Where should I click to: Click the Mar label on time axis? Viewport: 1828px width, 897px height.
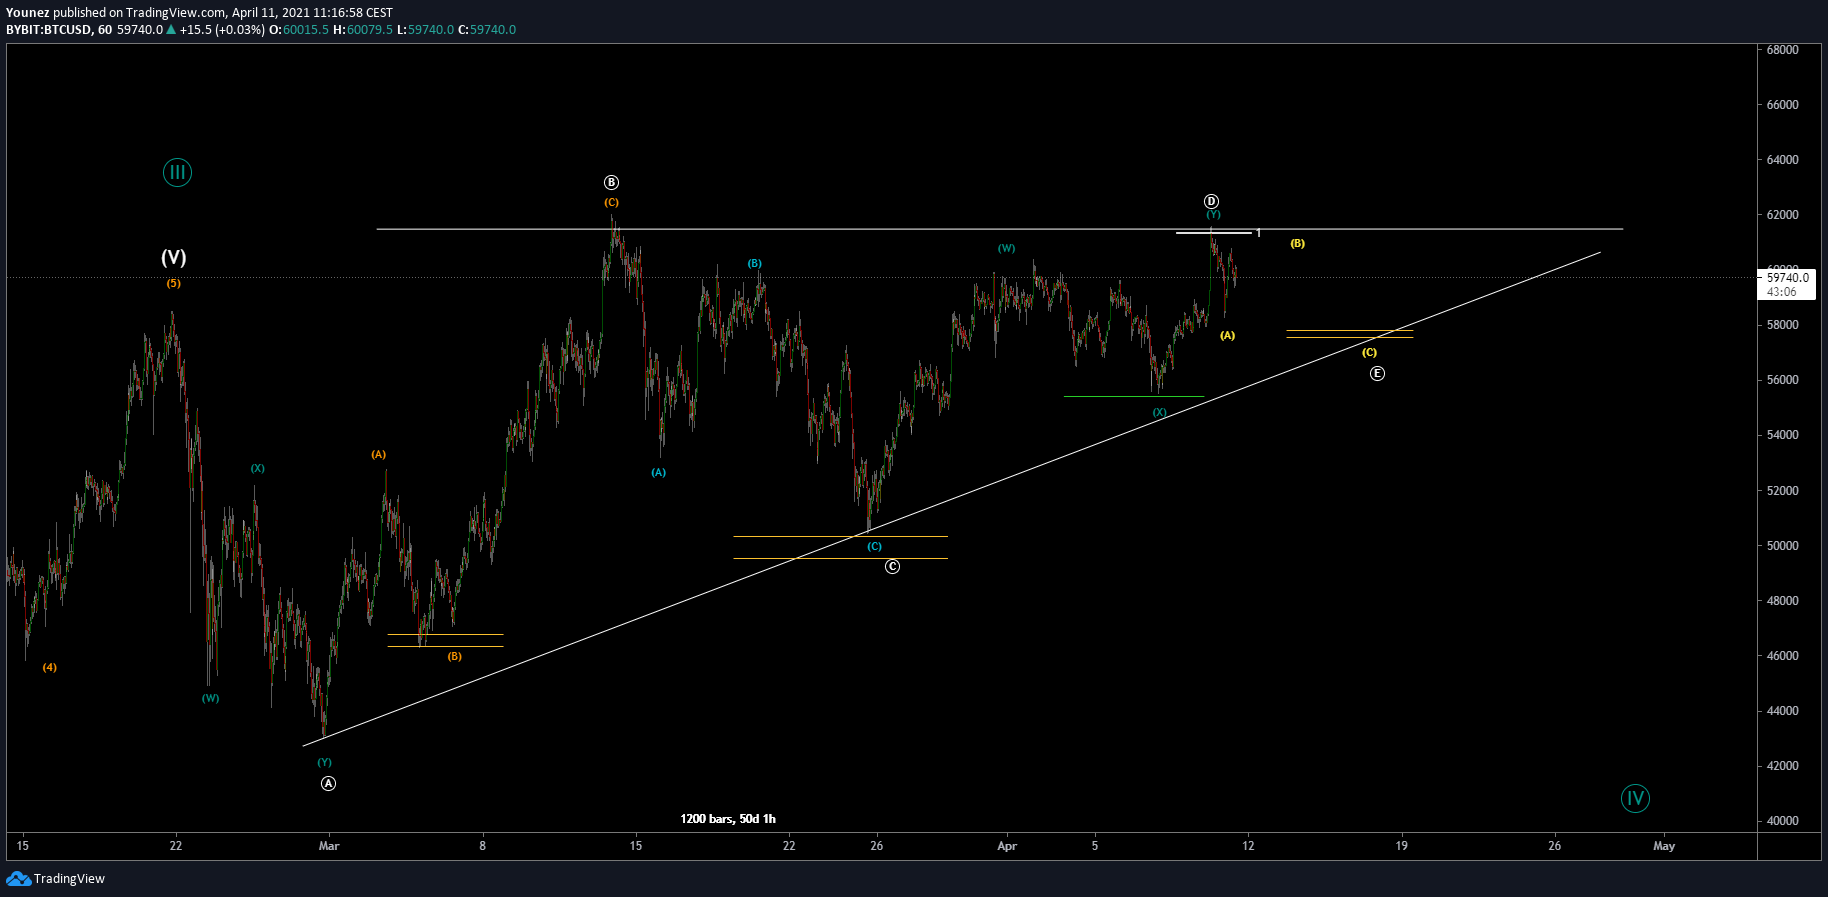tap(329, 846)
